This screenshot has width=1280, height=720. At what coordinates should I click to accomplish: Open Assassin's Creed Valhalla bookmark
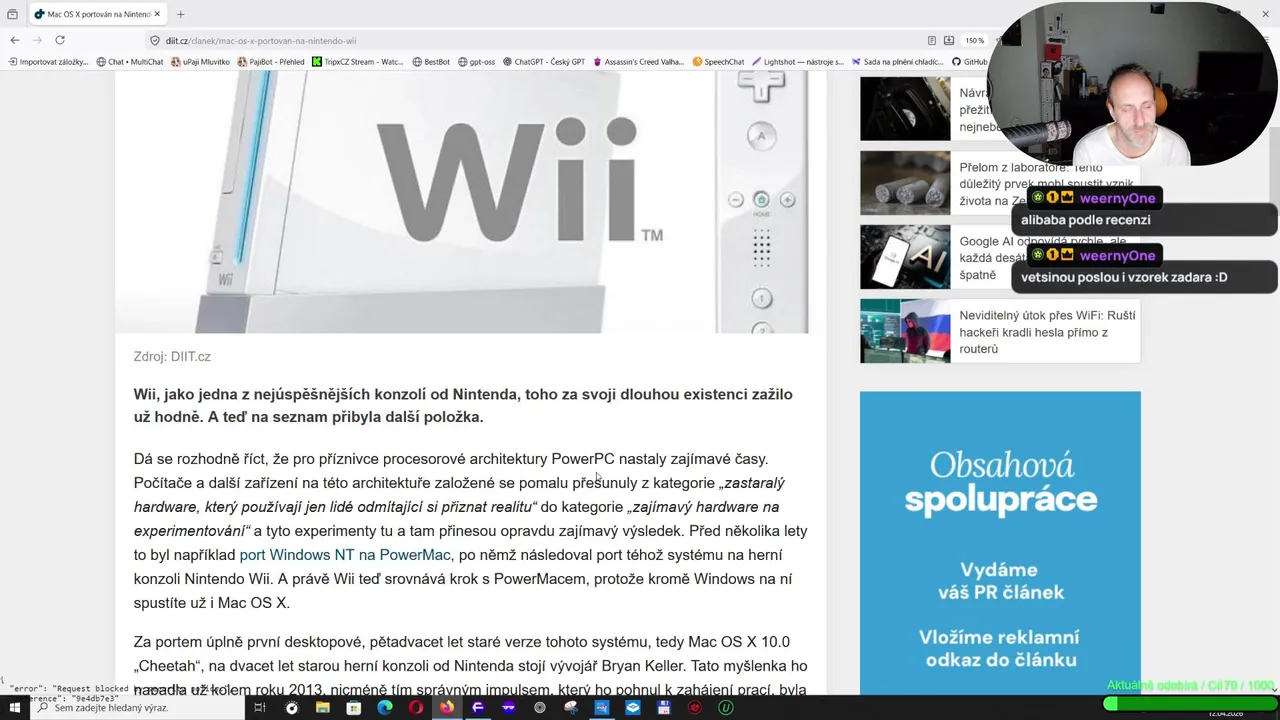(638, 62)
